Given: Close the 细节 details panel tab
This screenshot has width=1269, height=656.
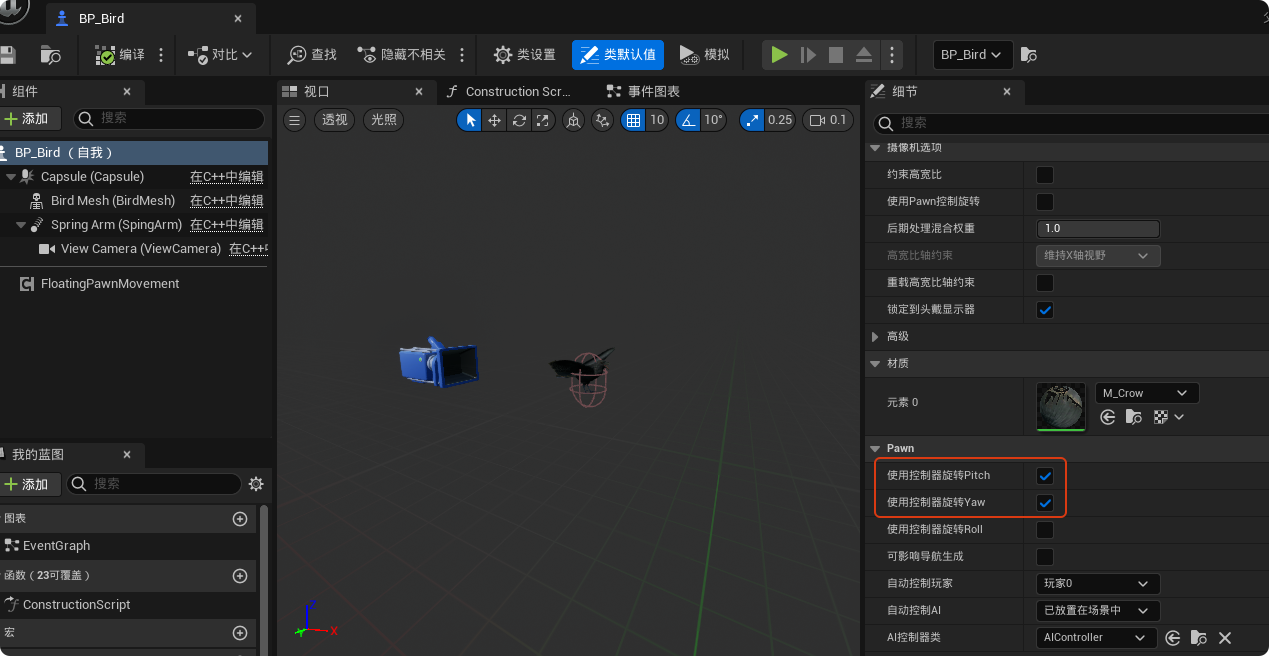Looking at the screenshot, I should click(x=1006, y=91).
